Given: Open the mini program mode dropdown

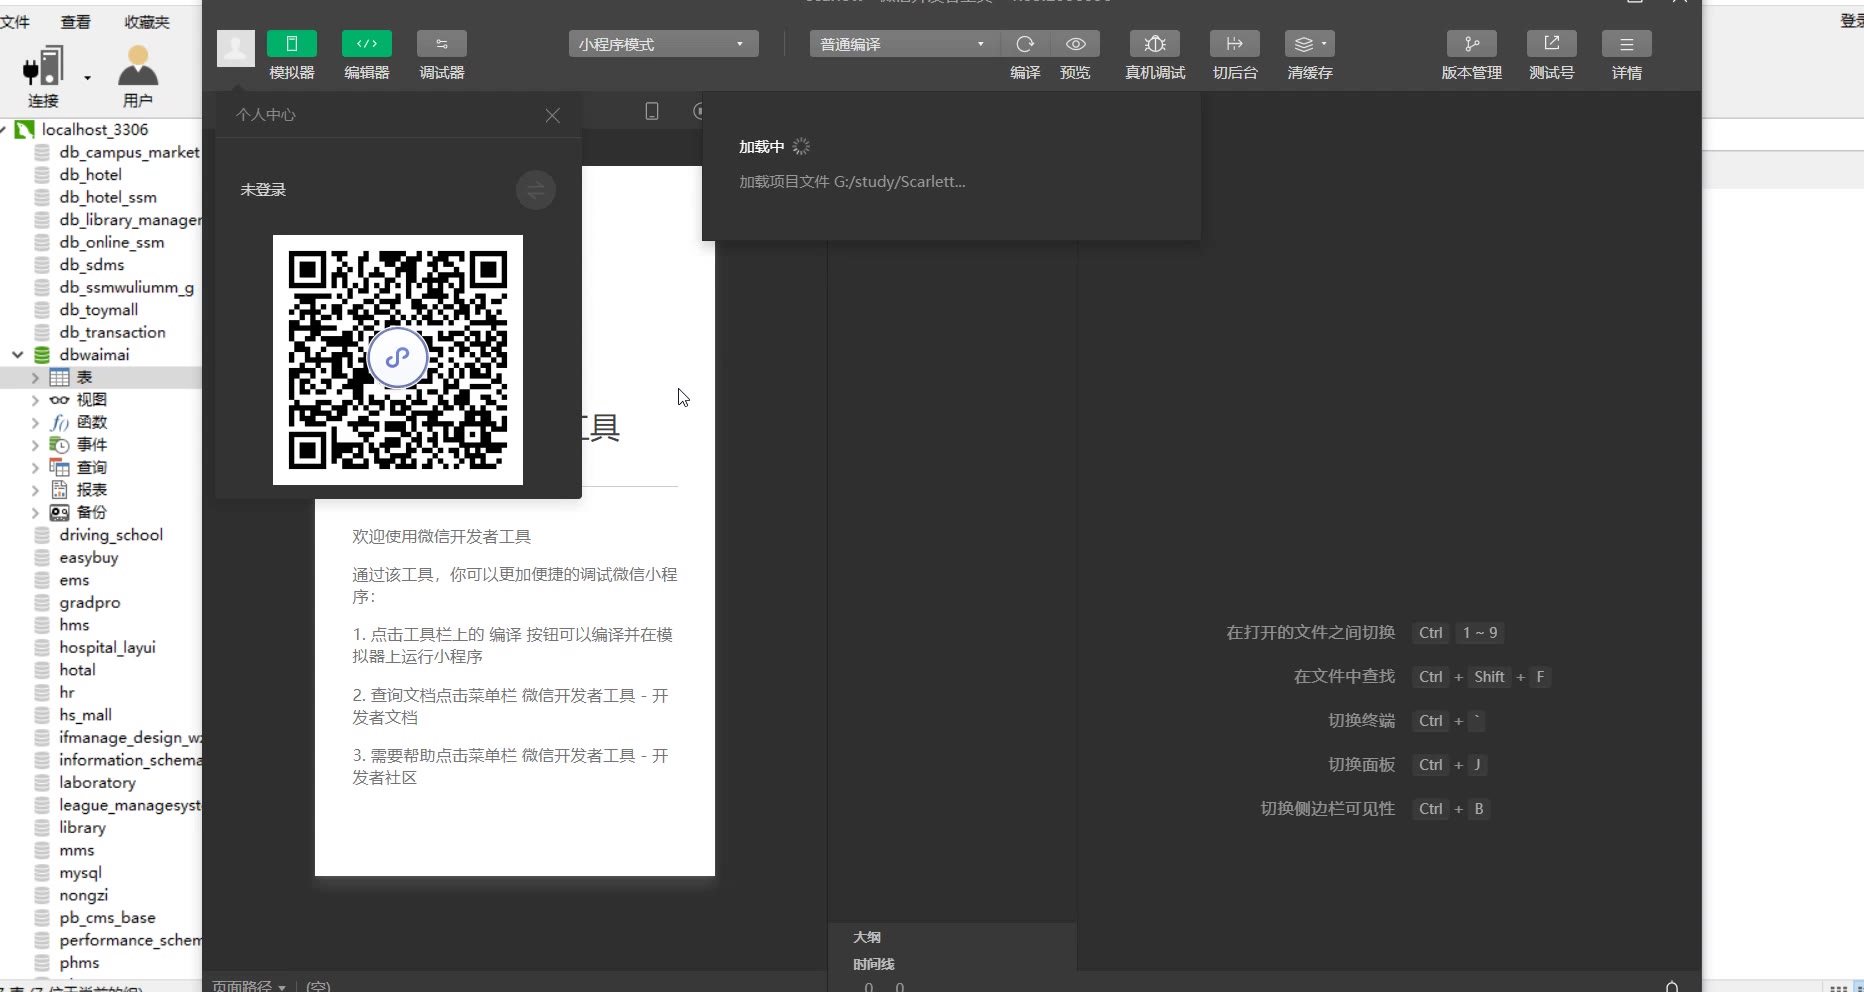Looking at the screenshot, I should [x=663, y=44].
